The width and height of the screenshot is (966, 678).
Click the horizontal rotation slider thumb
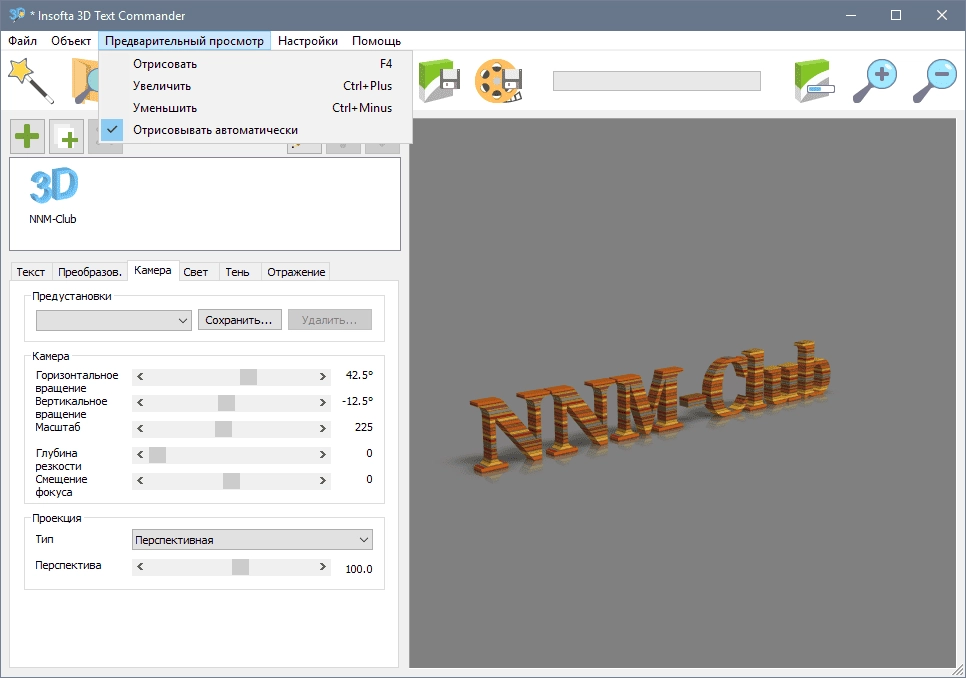pyautogui.click(x=248, y=376)
